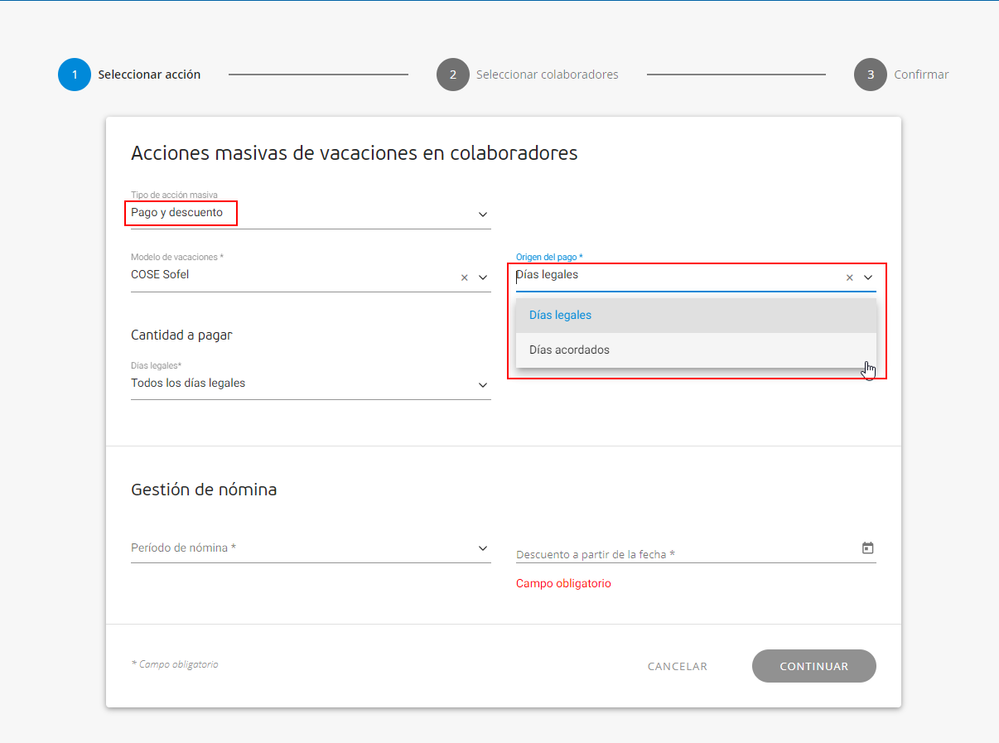Click the step 3 circle icon

pyautogui.click(x=871, y=75)
